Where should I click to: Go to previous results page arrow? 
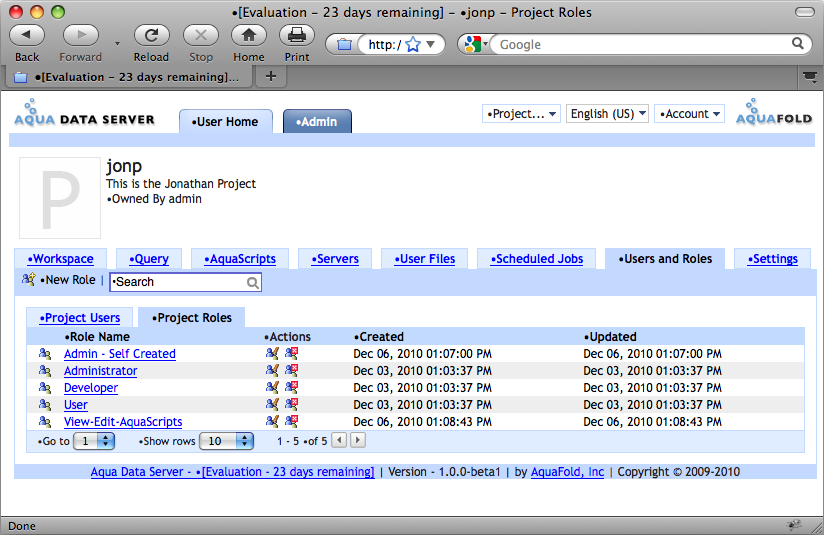tap(340, 440)
